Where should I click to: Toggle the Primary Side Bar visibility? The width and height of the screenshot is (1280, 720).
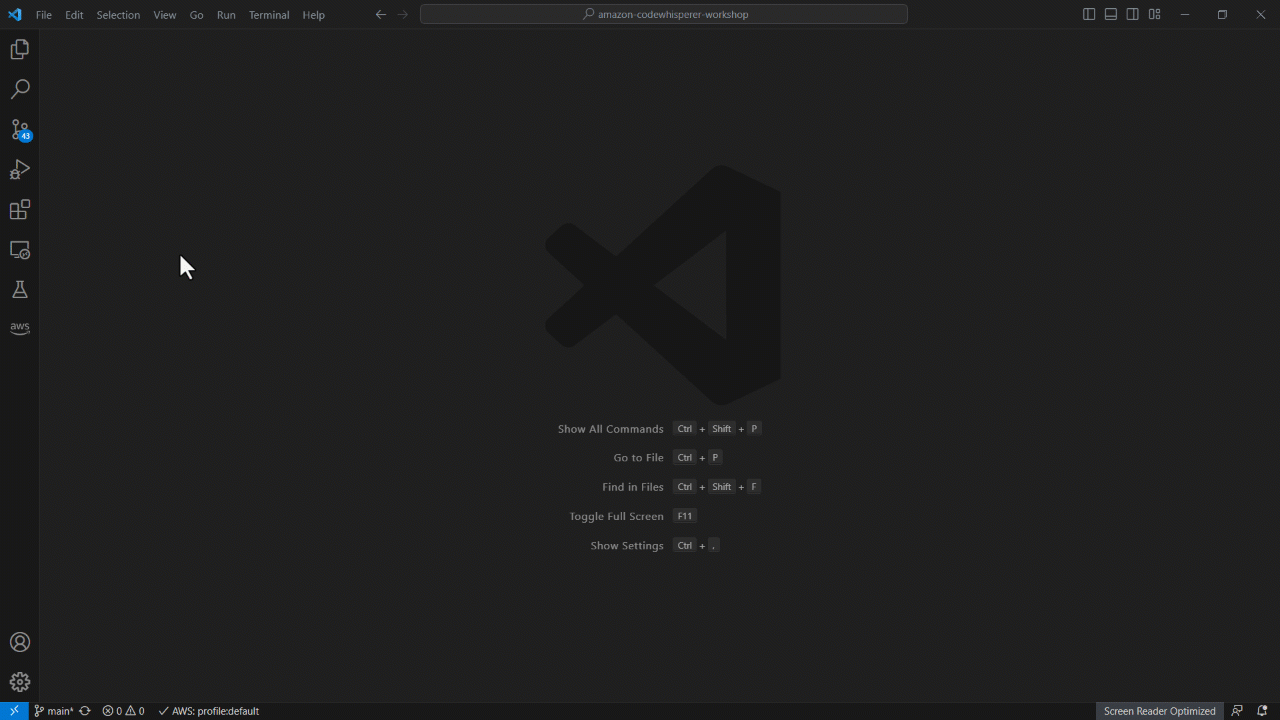click(1088, 14)
